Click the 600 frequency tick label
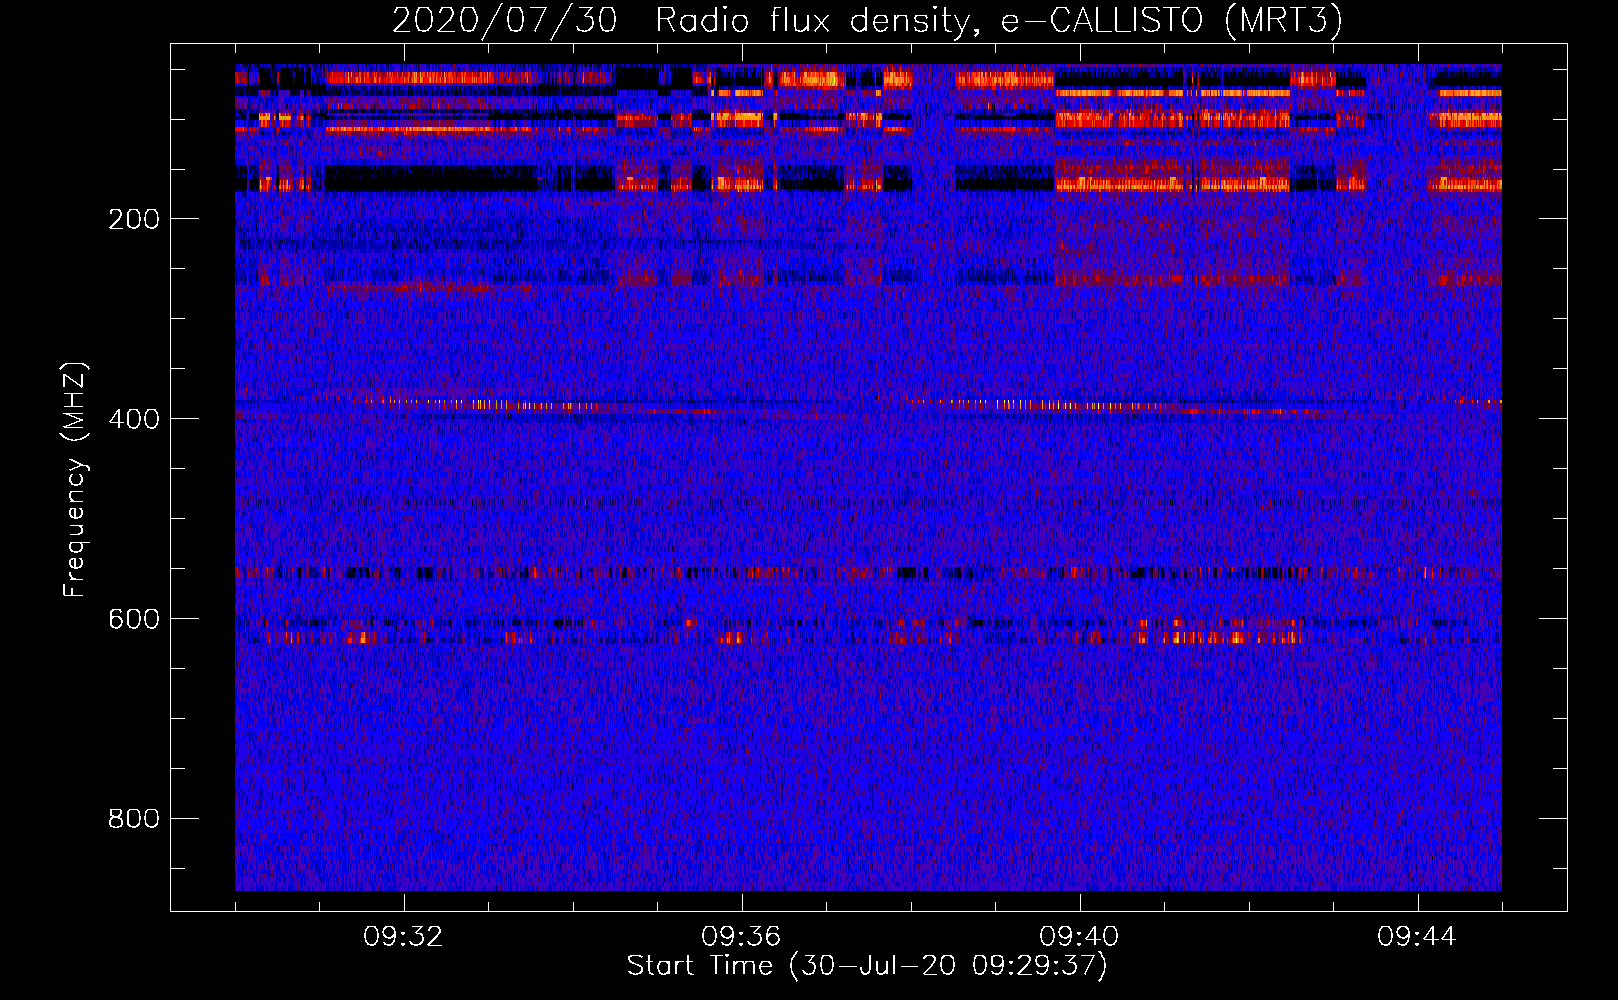The width and height of the screenshot is (1618, 1000). pos(134,619)
